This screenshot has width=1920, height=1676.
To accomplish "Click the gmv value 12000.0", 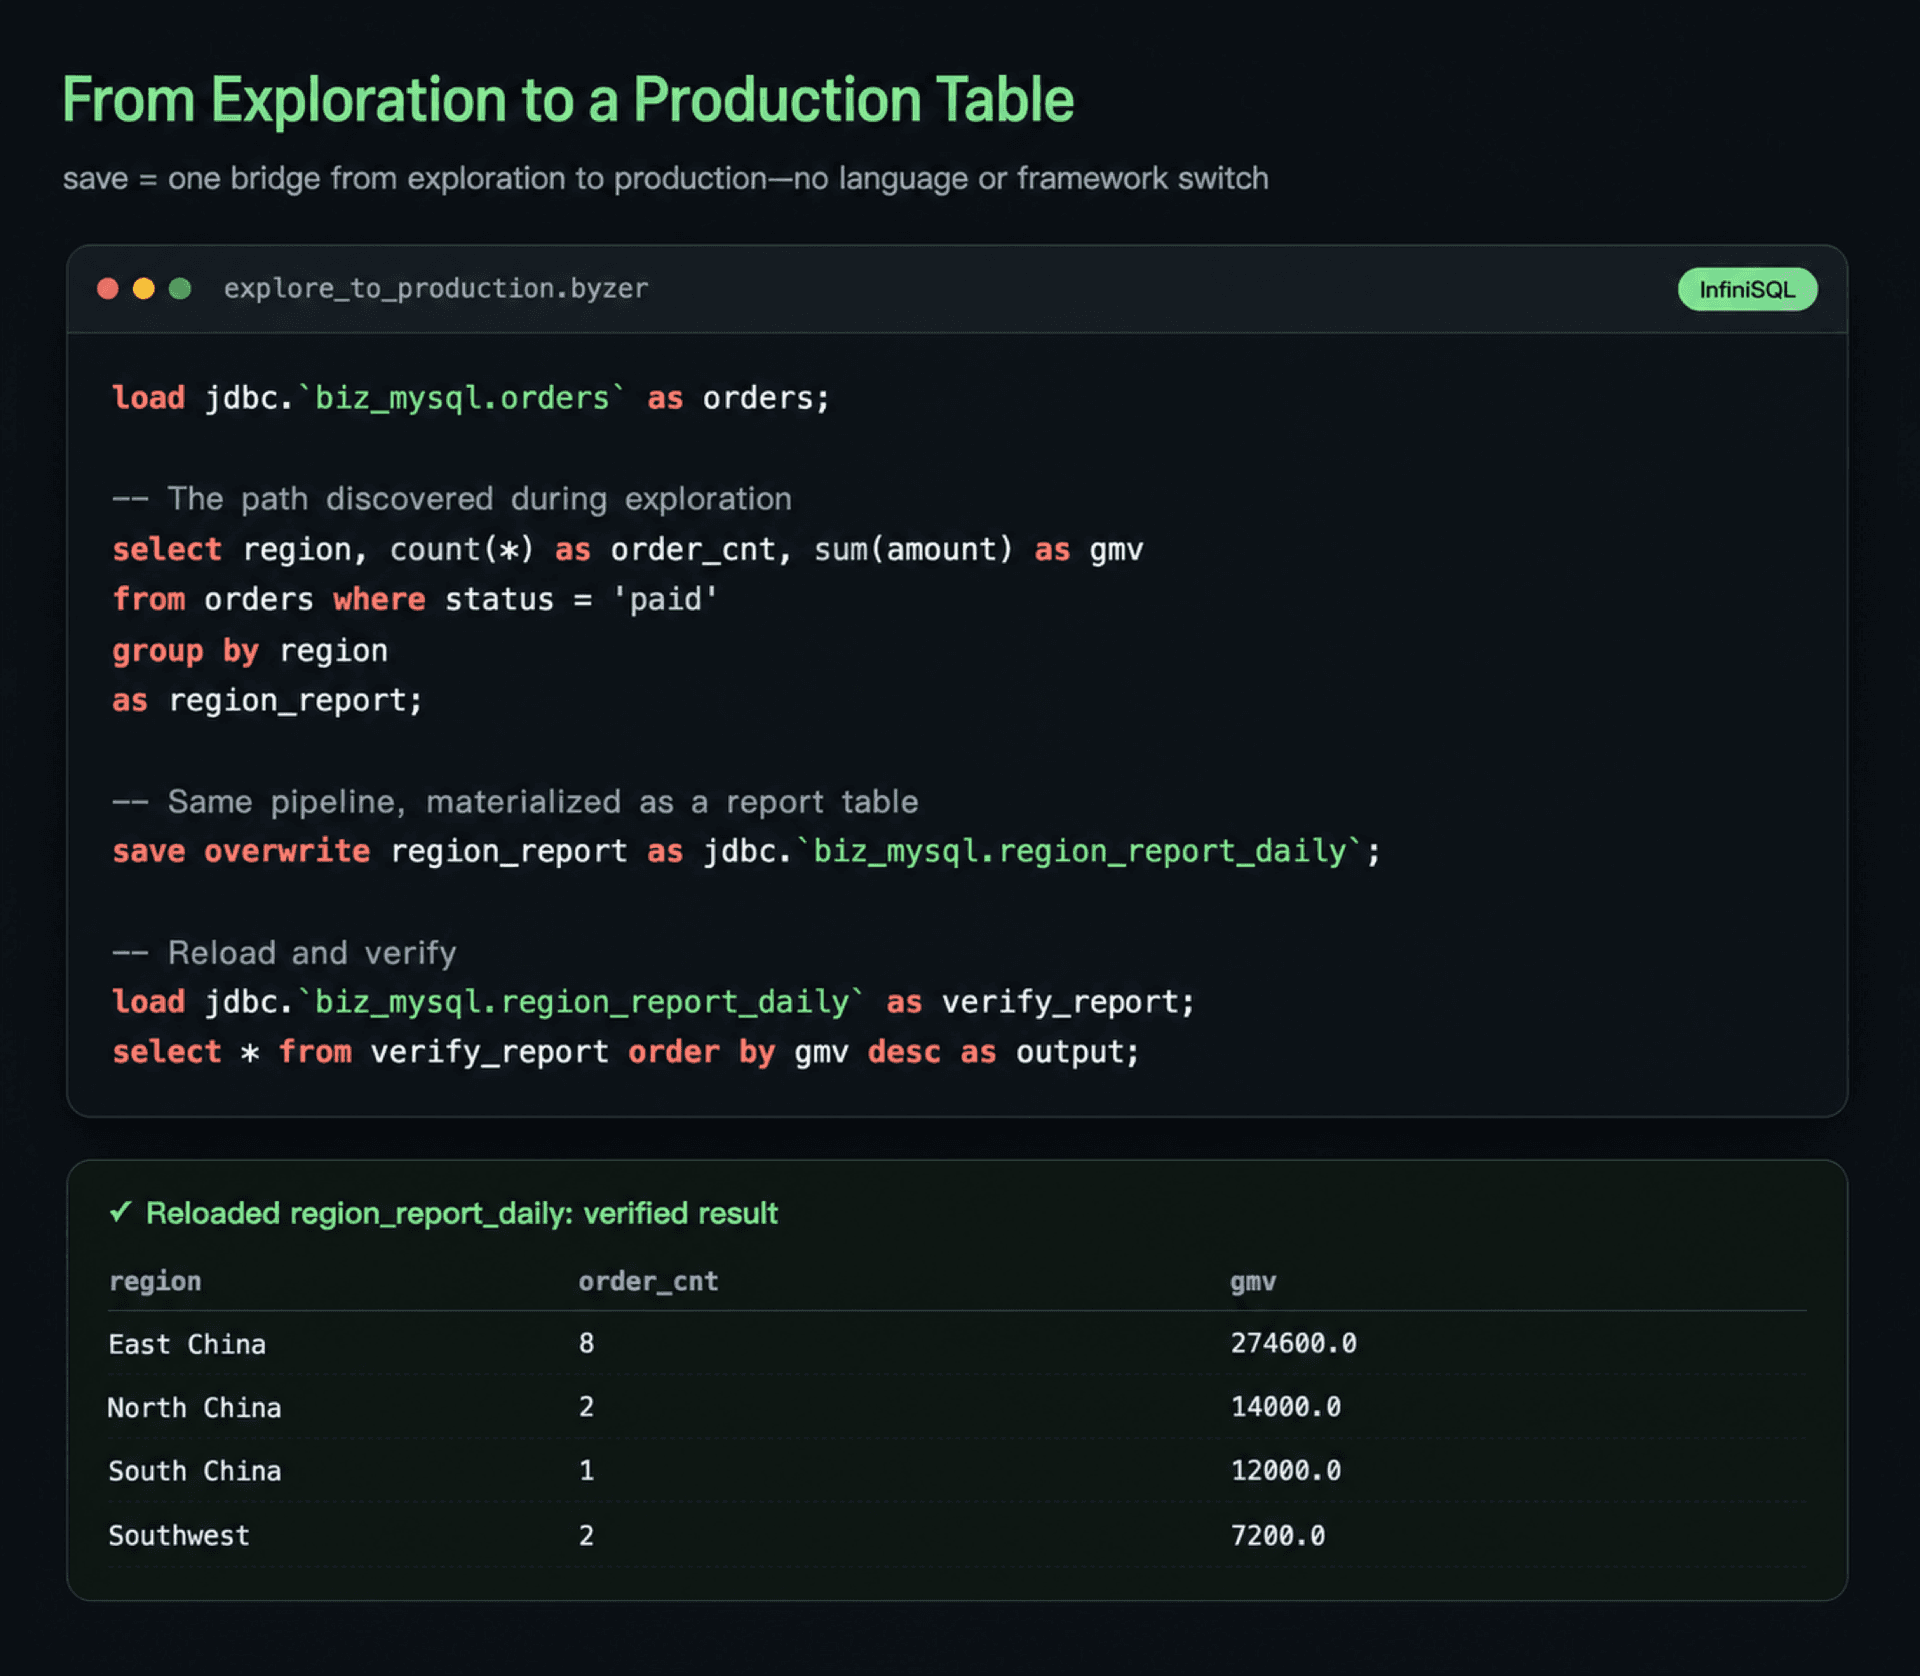I will (1285, 1470).
